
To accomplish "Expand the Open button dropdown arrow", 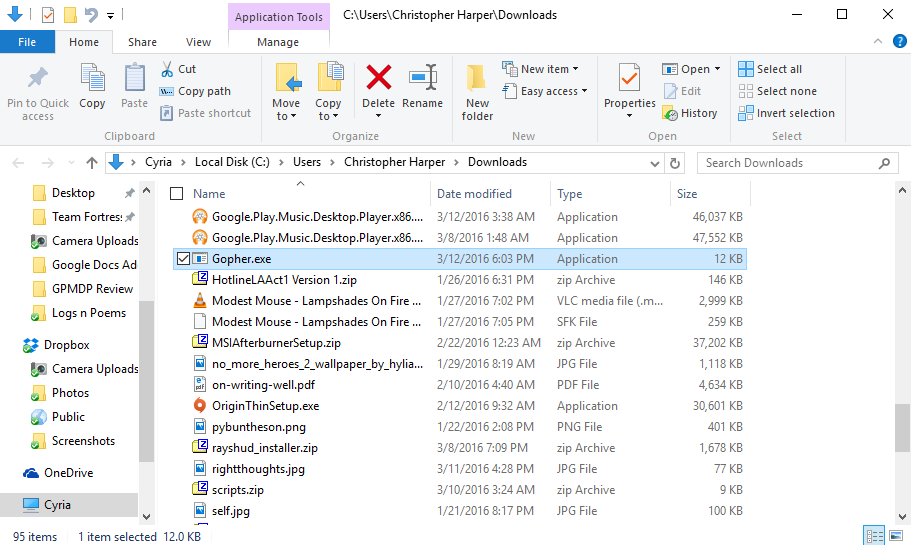I will [718, 69].
